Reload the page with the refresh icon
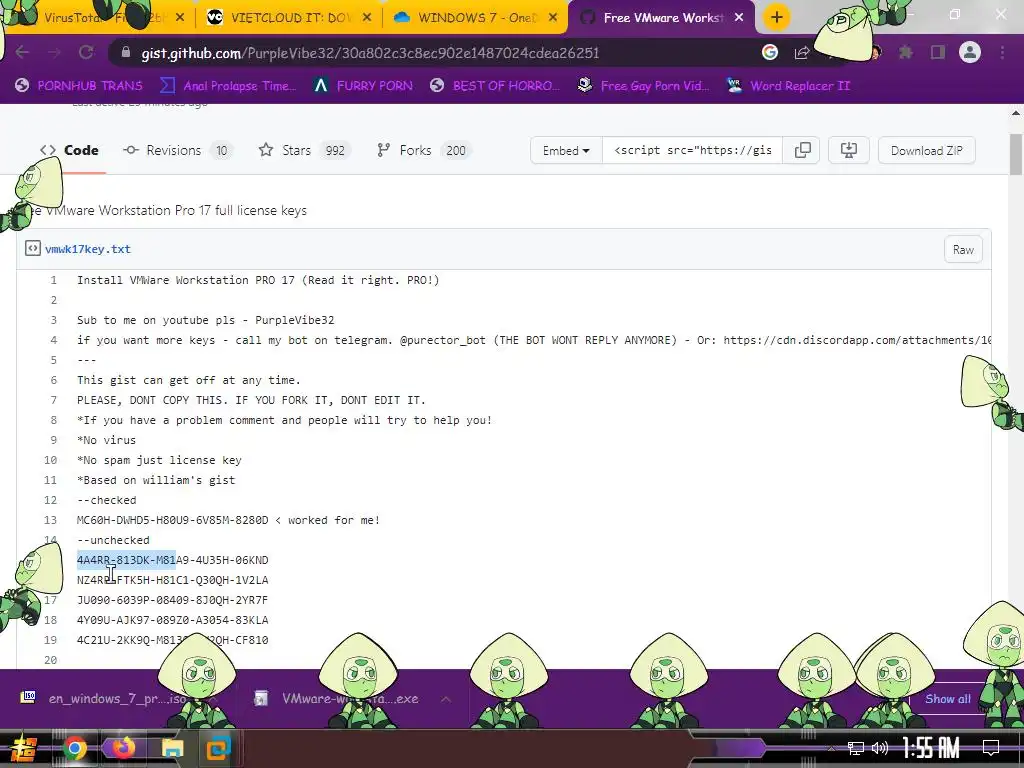1024x768 pixels. (x=86, y=52)
